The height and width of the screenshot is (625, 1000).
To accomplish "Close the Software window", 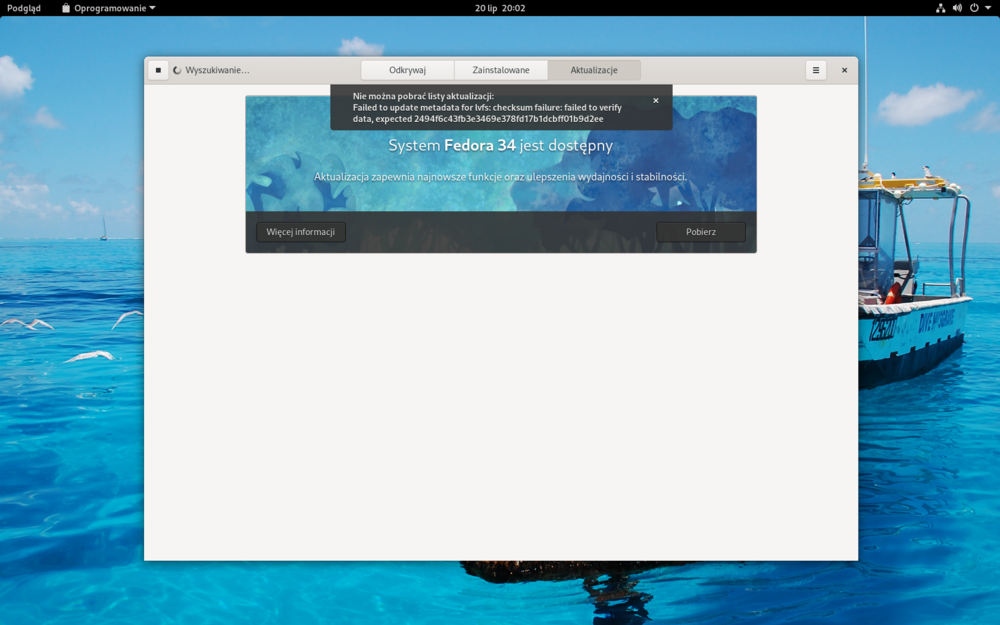I will [844, 70].
